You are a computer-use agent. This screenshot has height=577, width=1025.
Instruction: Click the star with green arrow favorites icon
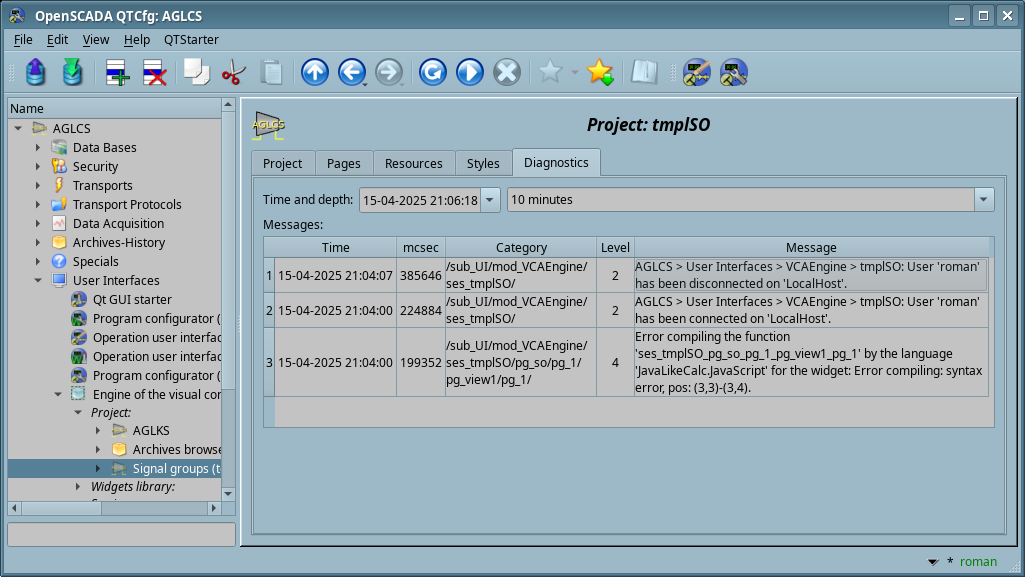pos(599,72)
